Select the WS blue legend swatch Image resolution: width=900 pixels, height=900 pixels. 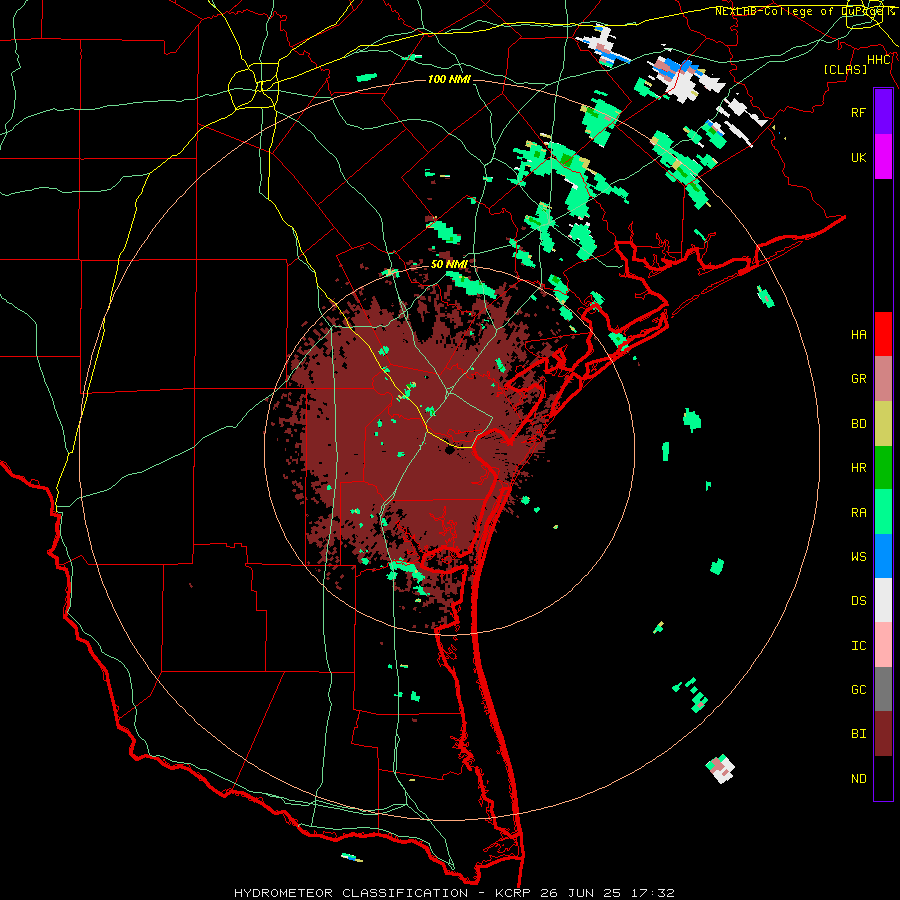[x=883, y=556]
